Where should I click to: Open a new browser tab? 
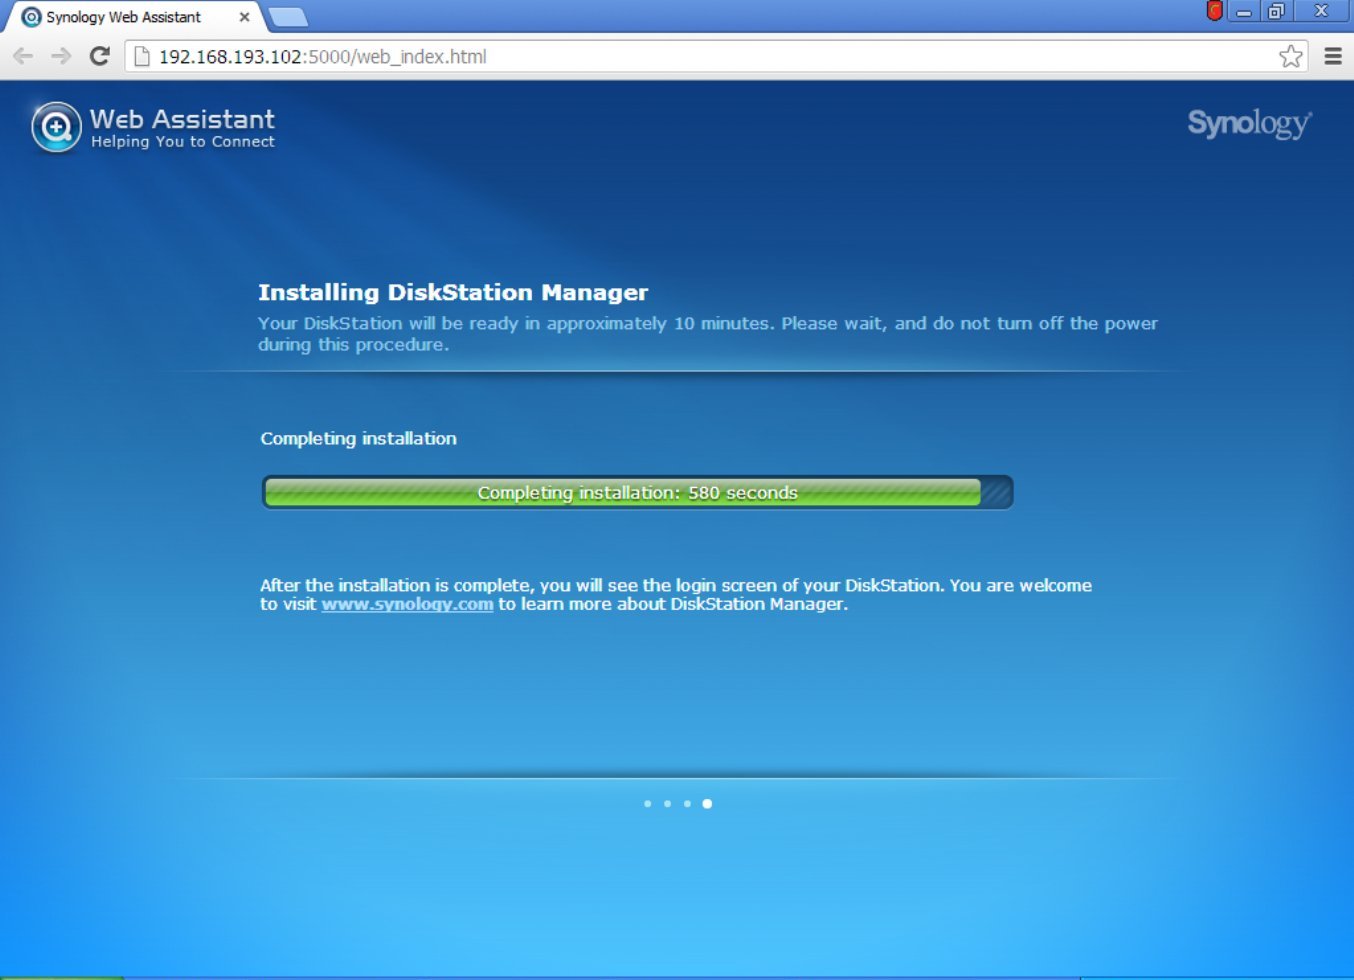(x=287, y=17)
